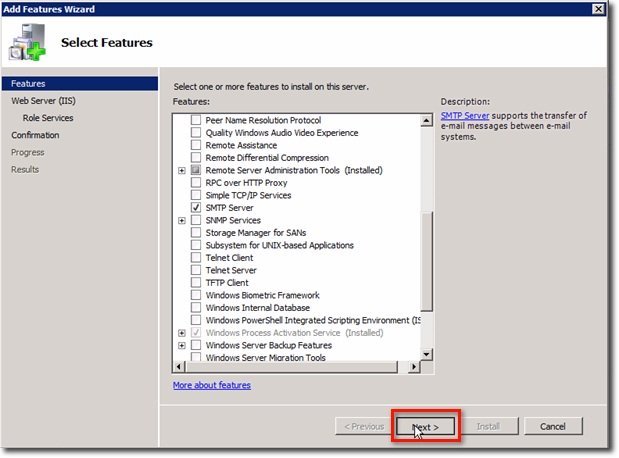This screenshot has height=458, width=619.
Task: Expand Windows Server Backup Features node
Action: point(182,345)
